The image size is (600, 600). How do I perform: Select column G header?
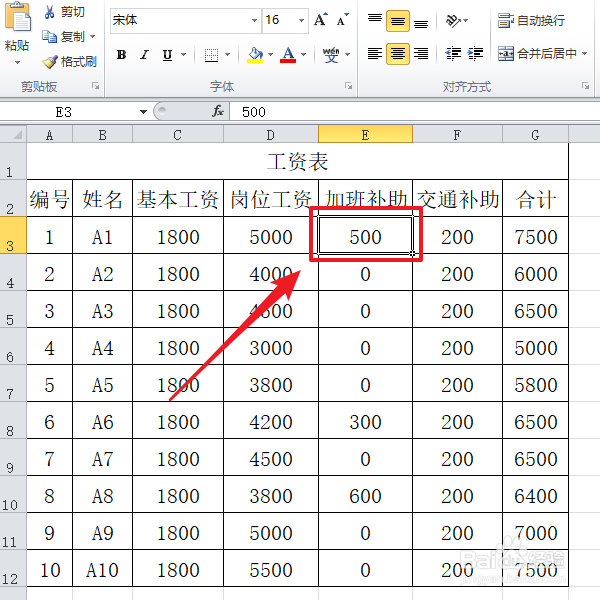pos(535,134)
